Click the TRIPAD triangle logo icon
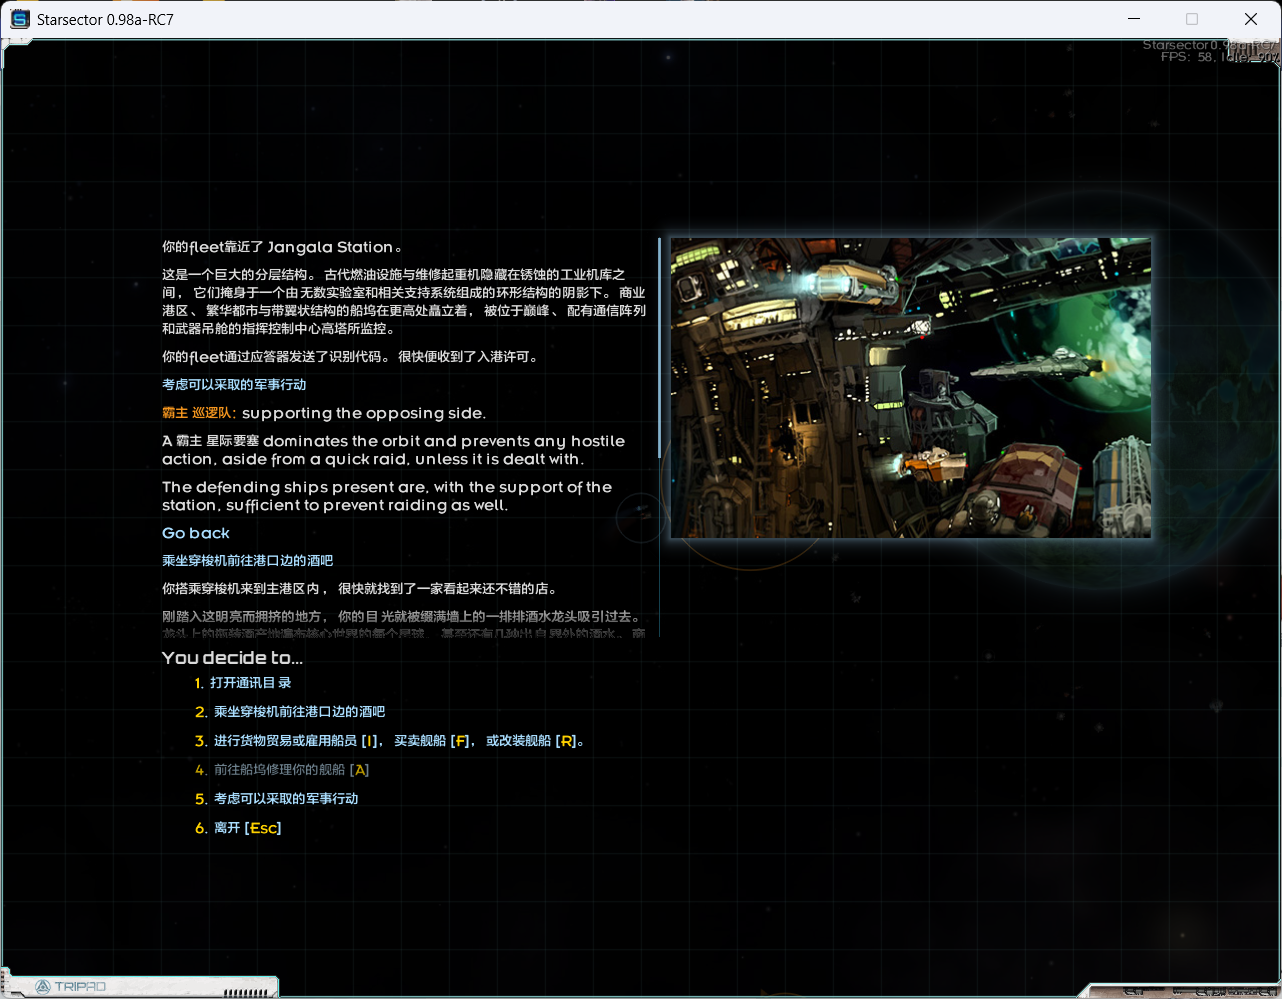 click(x=45, y=986)
